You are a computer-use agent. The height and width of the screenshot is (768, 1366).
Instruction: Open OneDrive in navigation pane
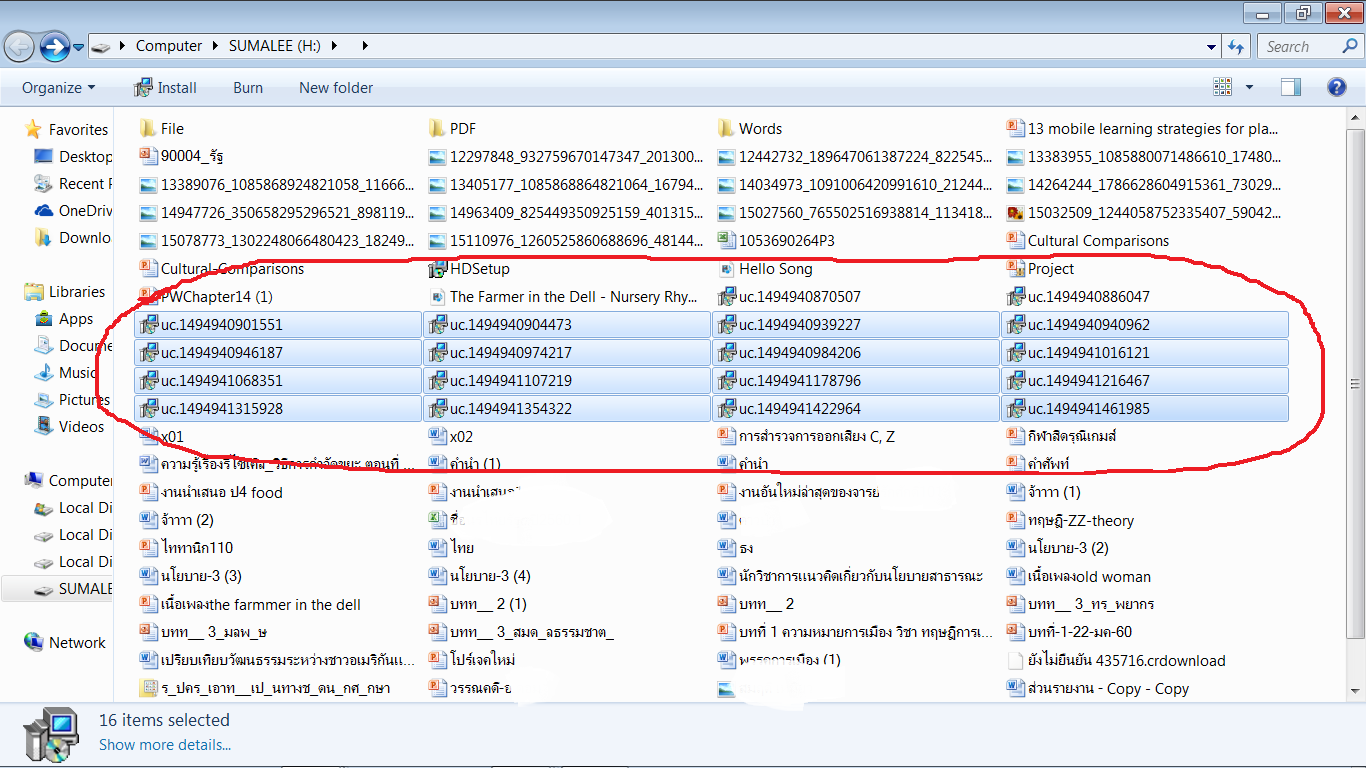tap(73, 211)
